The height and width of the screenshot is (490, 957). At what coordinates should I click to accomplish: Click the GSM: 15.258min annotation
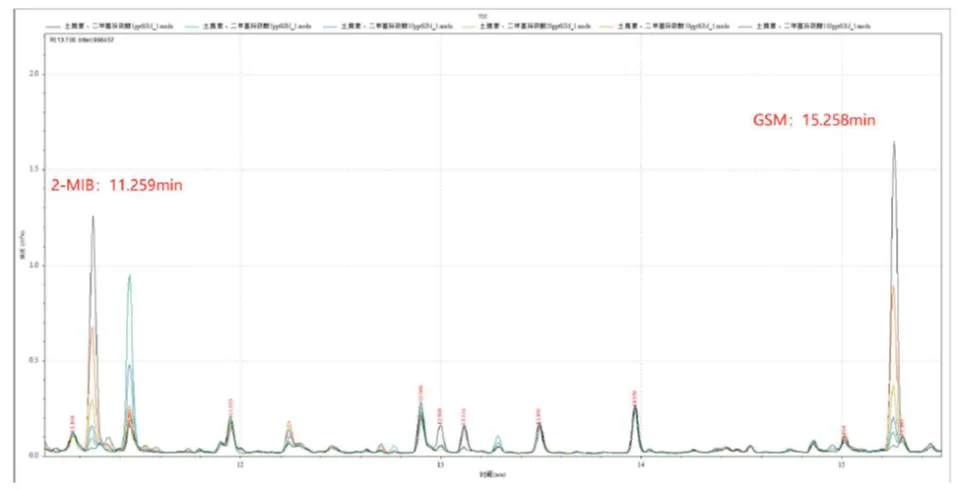814,120
